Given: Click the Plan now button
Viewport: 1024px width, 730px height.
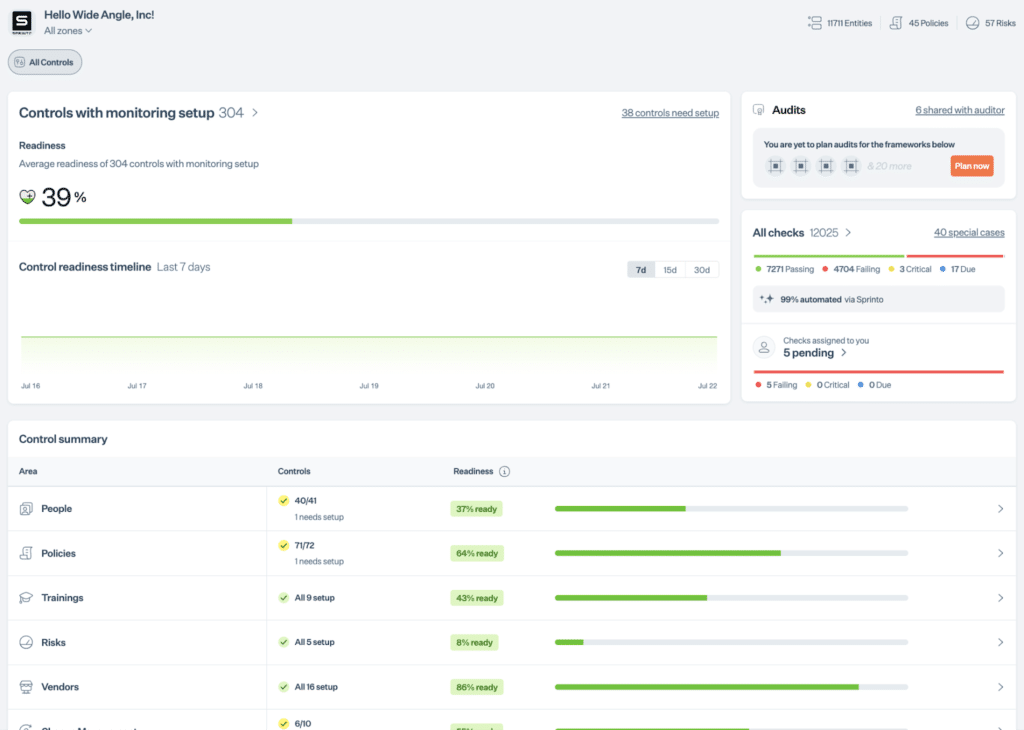Looking at the screenshot, I should 971,166.
